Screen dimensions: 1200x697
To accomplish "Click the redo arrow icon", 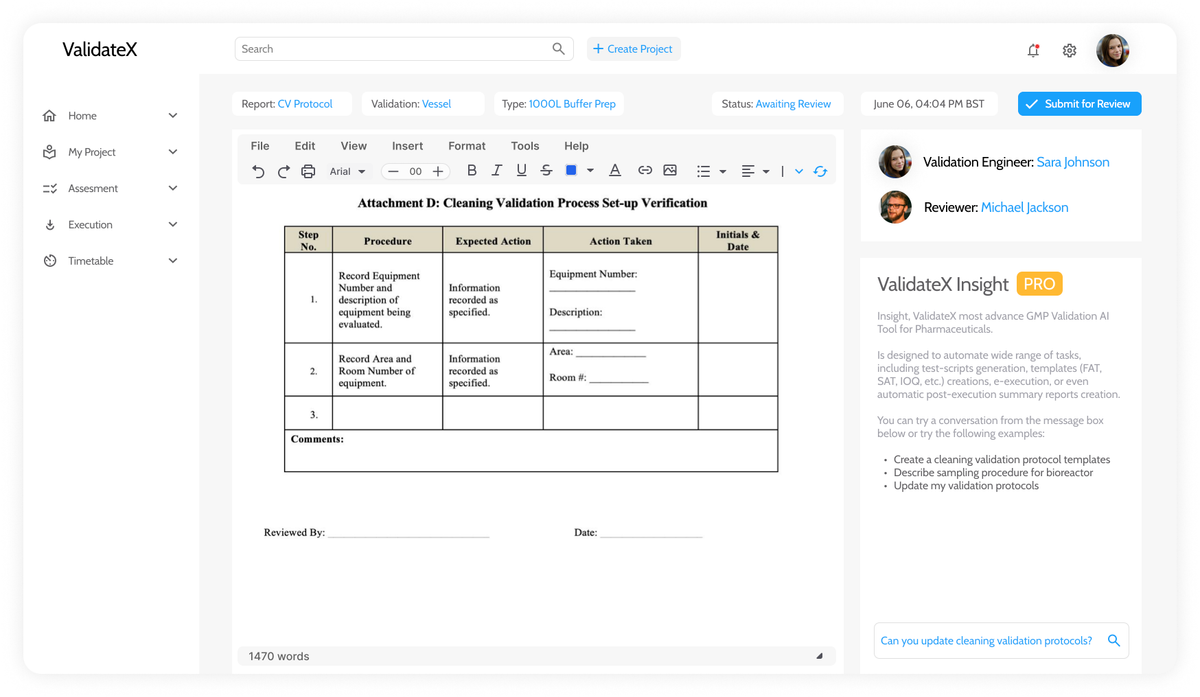I will click(283, 172).
